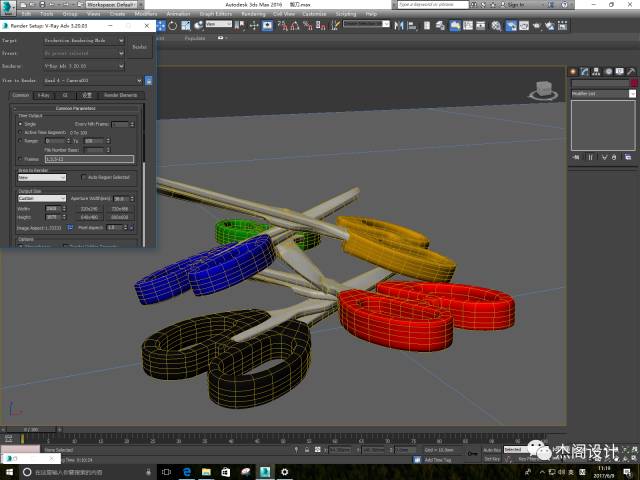Select the Active Time Segment radio button
Viewport: 640px width, 480px height.
[20, 132]
